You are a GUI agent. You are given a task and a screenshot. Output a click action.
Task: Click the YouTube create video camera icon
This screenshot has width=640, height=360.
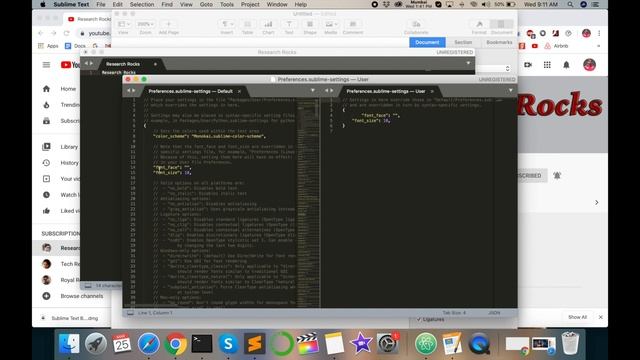(x=528, y=65)
